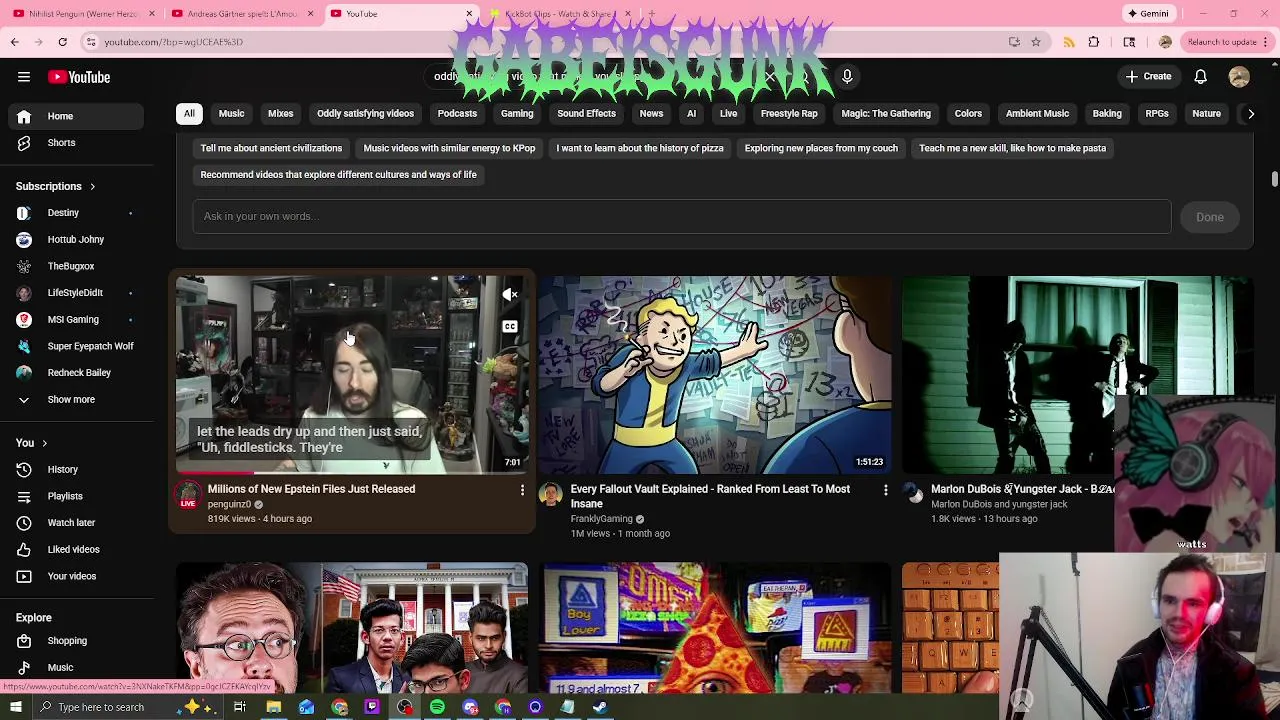The width and height of the screenshot is (1280, 720).
Task: Choose 'Music videos with similar energy to KPop'
Action: coord(449,148)
